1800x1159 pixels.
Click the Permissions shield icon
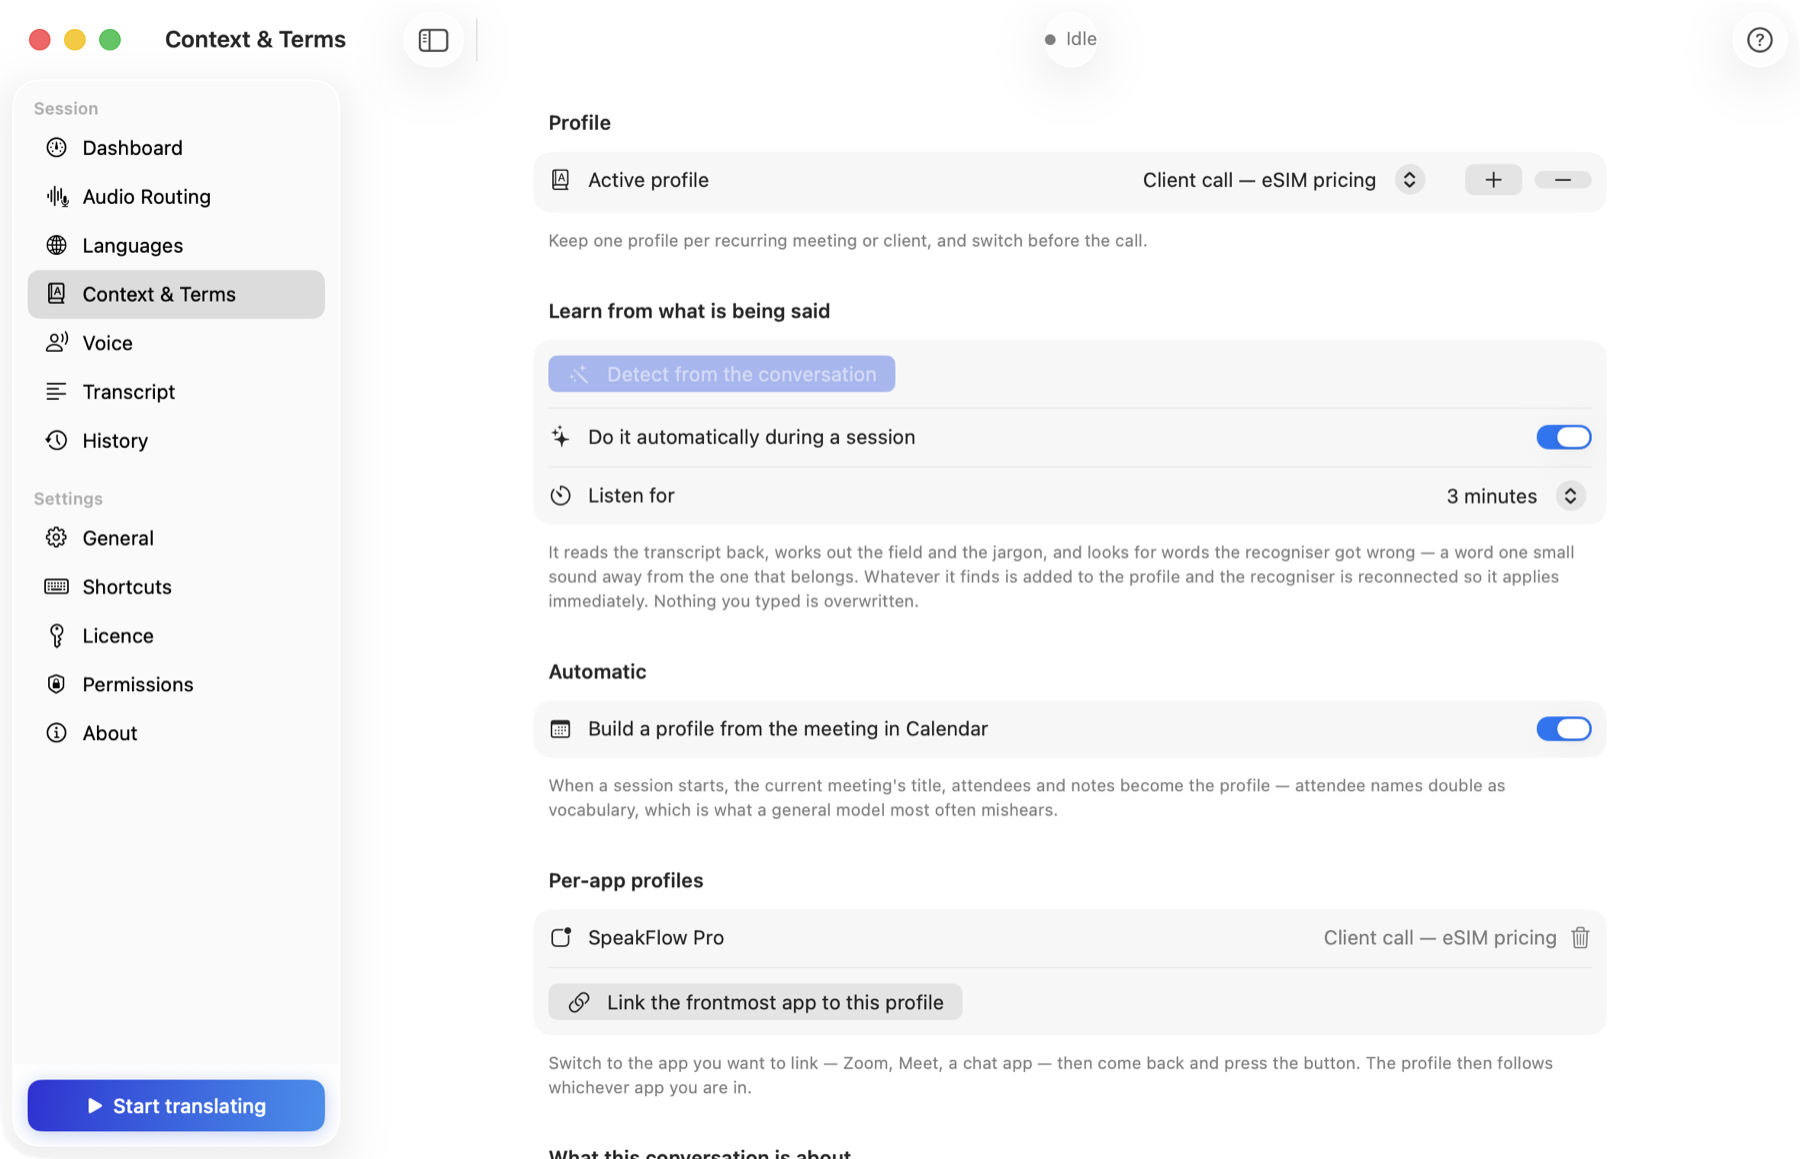pos(57,684)
